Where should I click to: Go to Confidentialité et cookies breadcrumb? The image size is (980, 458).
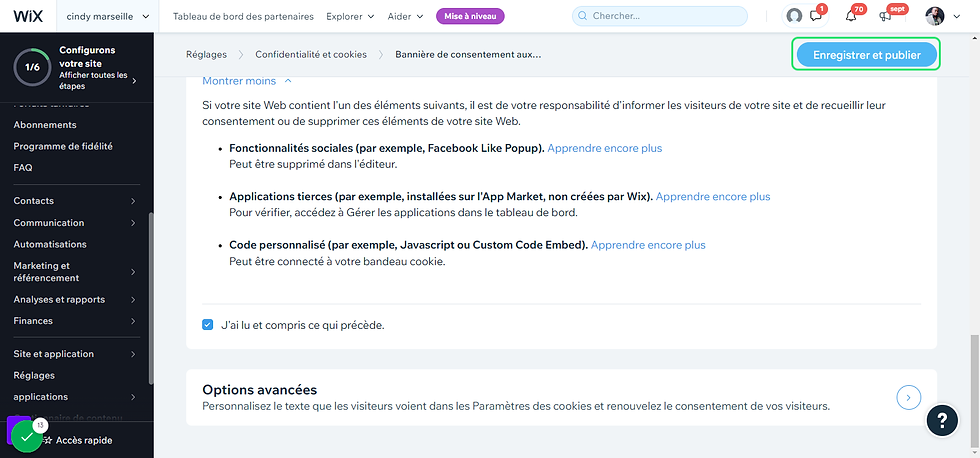pos(311,54)
